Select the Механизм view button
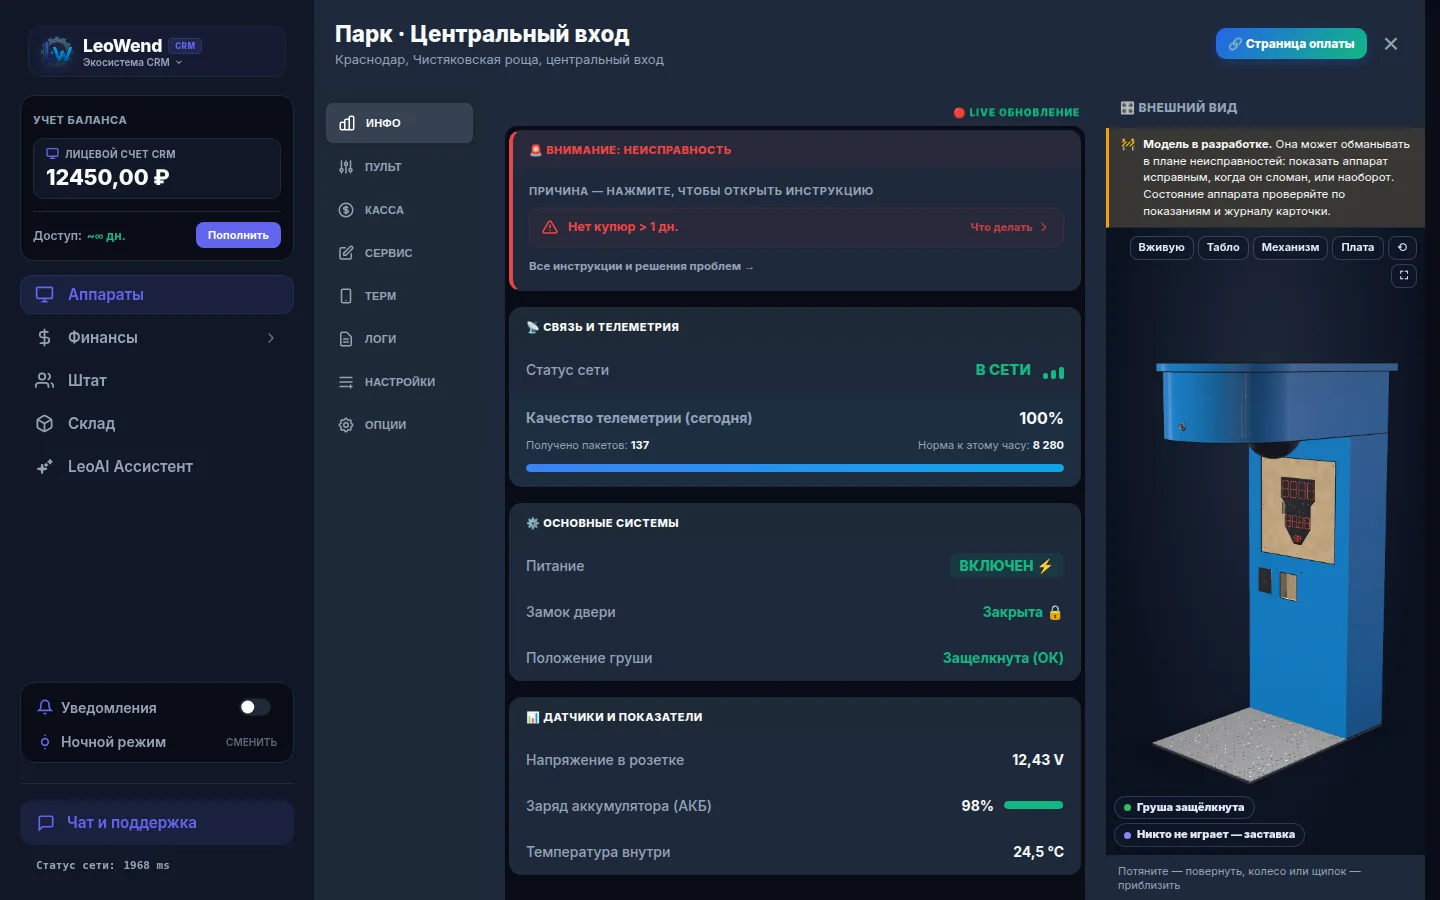This screenshot has height=900, width=1440. point(1290,247)
